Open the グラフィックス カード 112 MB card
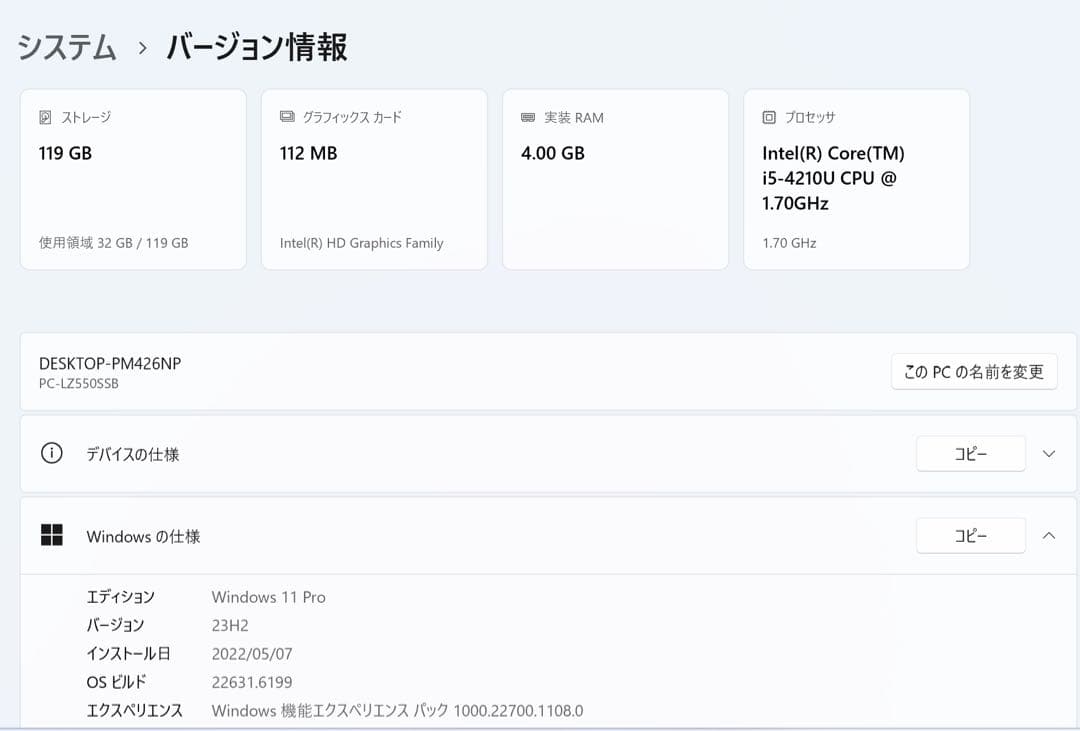This screenshot has height=731, width=1080. pyautogui.click(x=374, y=179)
